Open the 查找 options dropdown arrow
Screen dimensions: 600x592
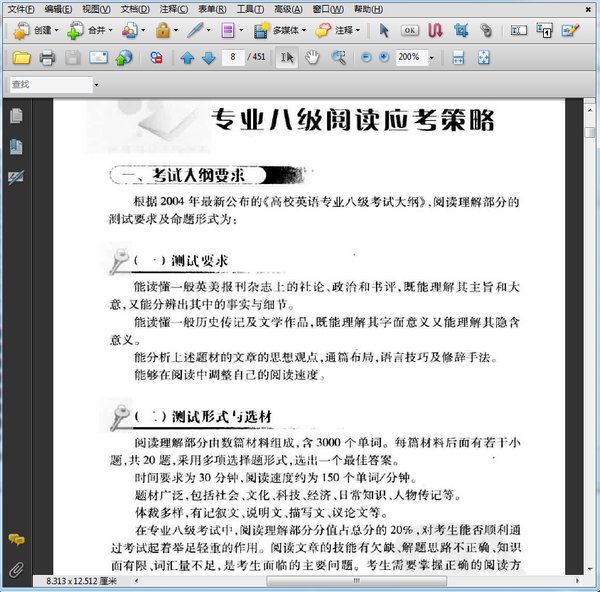(x=96, y=85)
